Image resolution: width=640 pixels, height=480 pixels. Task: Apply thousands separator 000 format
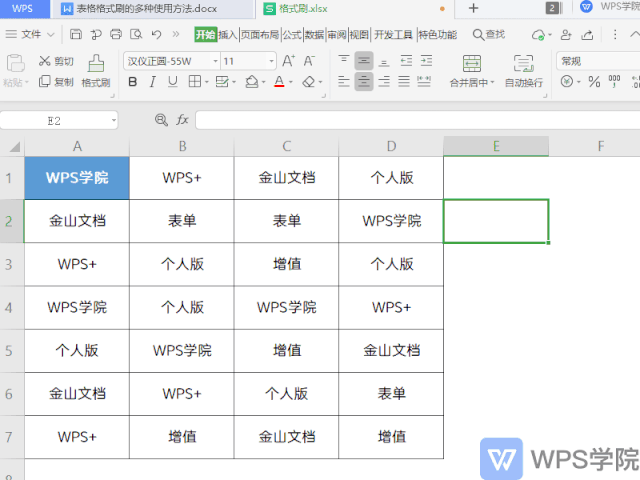pyautogui.click(x=614, y=82)
